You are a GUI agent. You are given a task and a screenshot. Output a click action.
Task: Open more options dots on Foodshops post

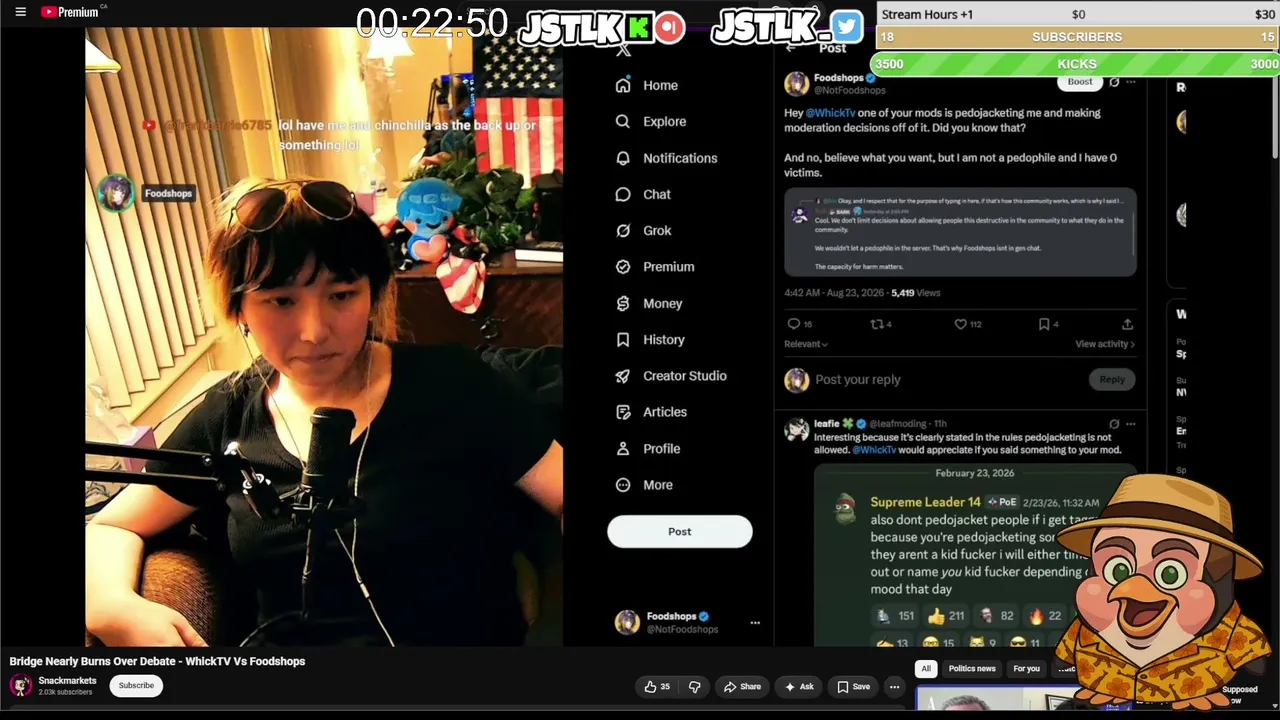[1131, 82]
